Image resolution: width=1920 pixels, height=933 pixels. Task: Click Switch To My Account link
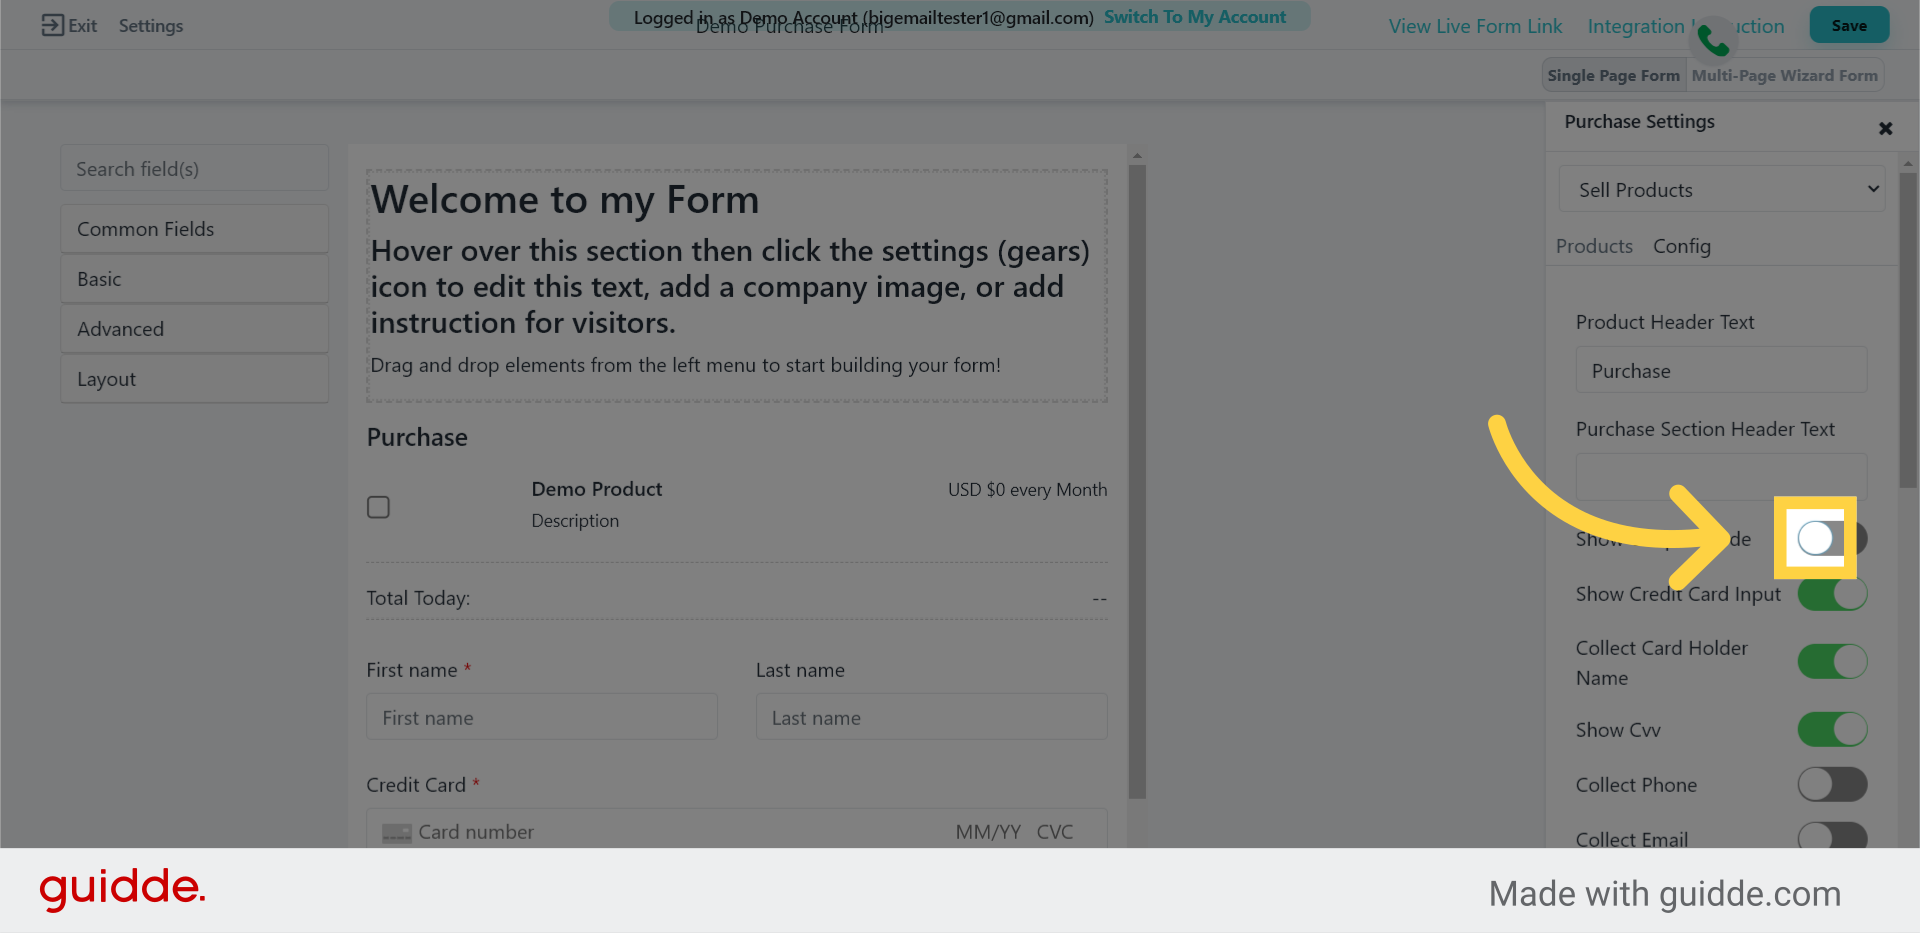tap(1194, 17)
